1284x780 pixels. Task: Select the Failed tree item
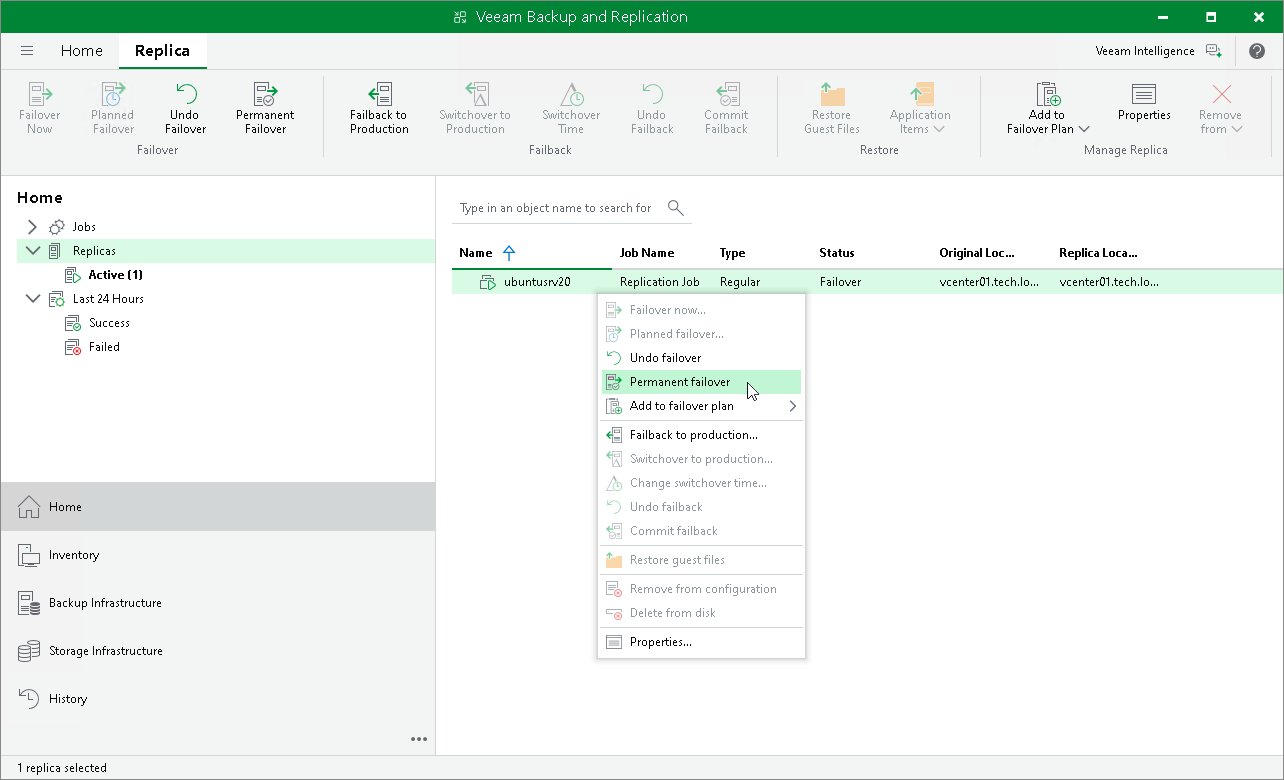click(x=104, y=347)
